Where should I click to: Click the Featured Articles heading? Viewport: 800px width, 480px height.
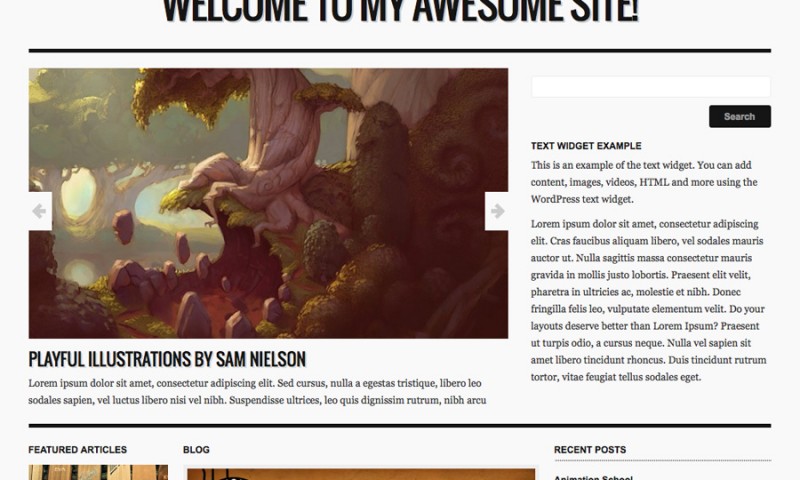pyautogui.click(x=78, y=450)
